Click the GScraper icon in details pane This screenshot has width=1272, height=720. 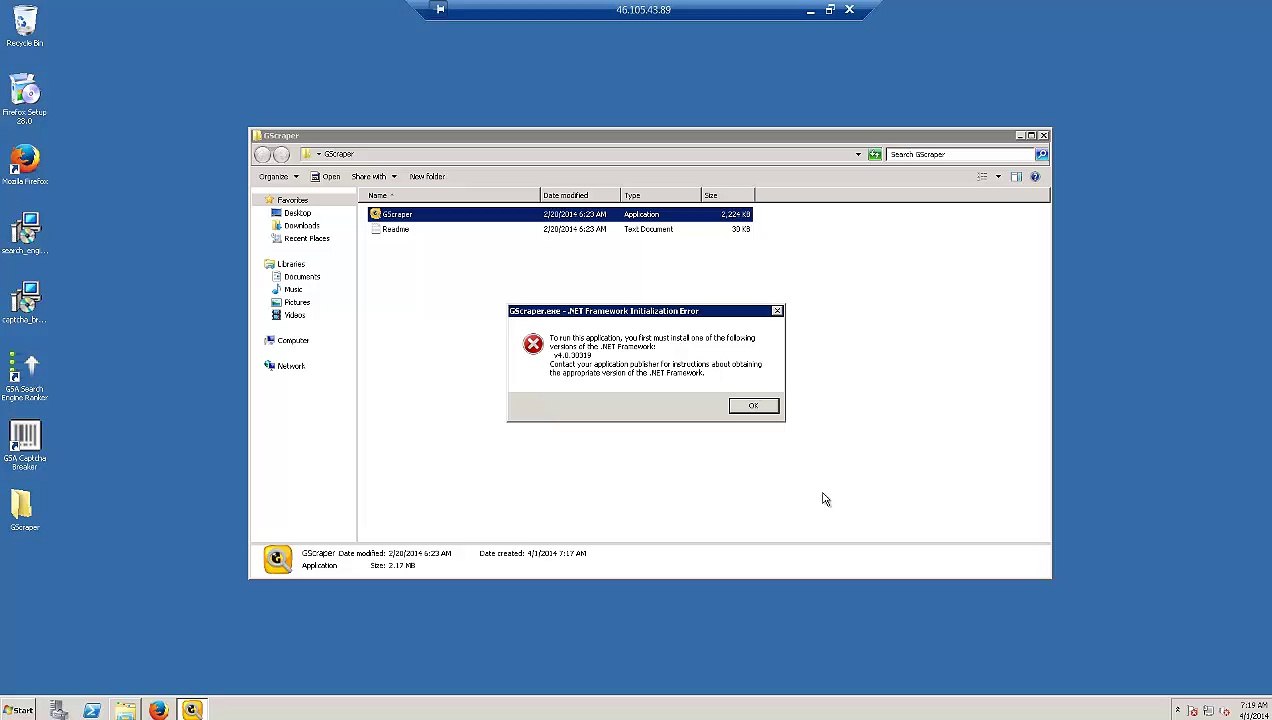click(x=277, y=559)
